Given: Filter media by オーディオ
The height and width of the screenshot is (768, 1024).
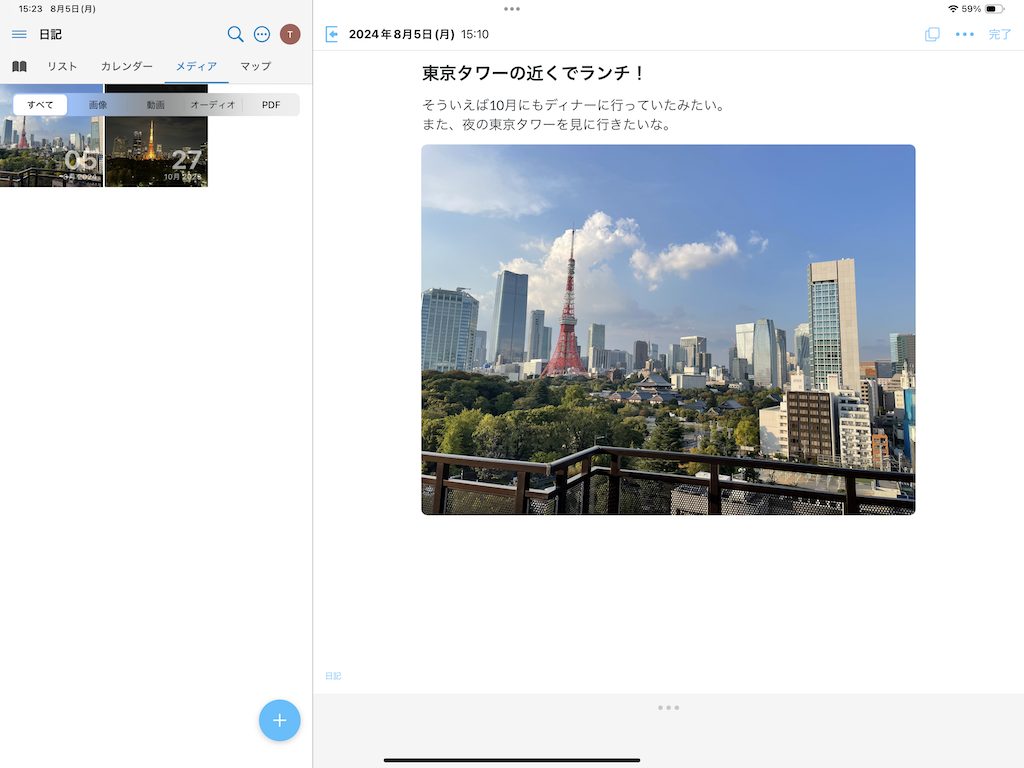Looking at the screenshot, I should 212,104.
